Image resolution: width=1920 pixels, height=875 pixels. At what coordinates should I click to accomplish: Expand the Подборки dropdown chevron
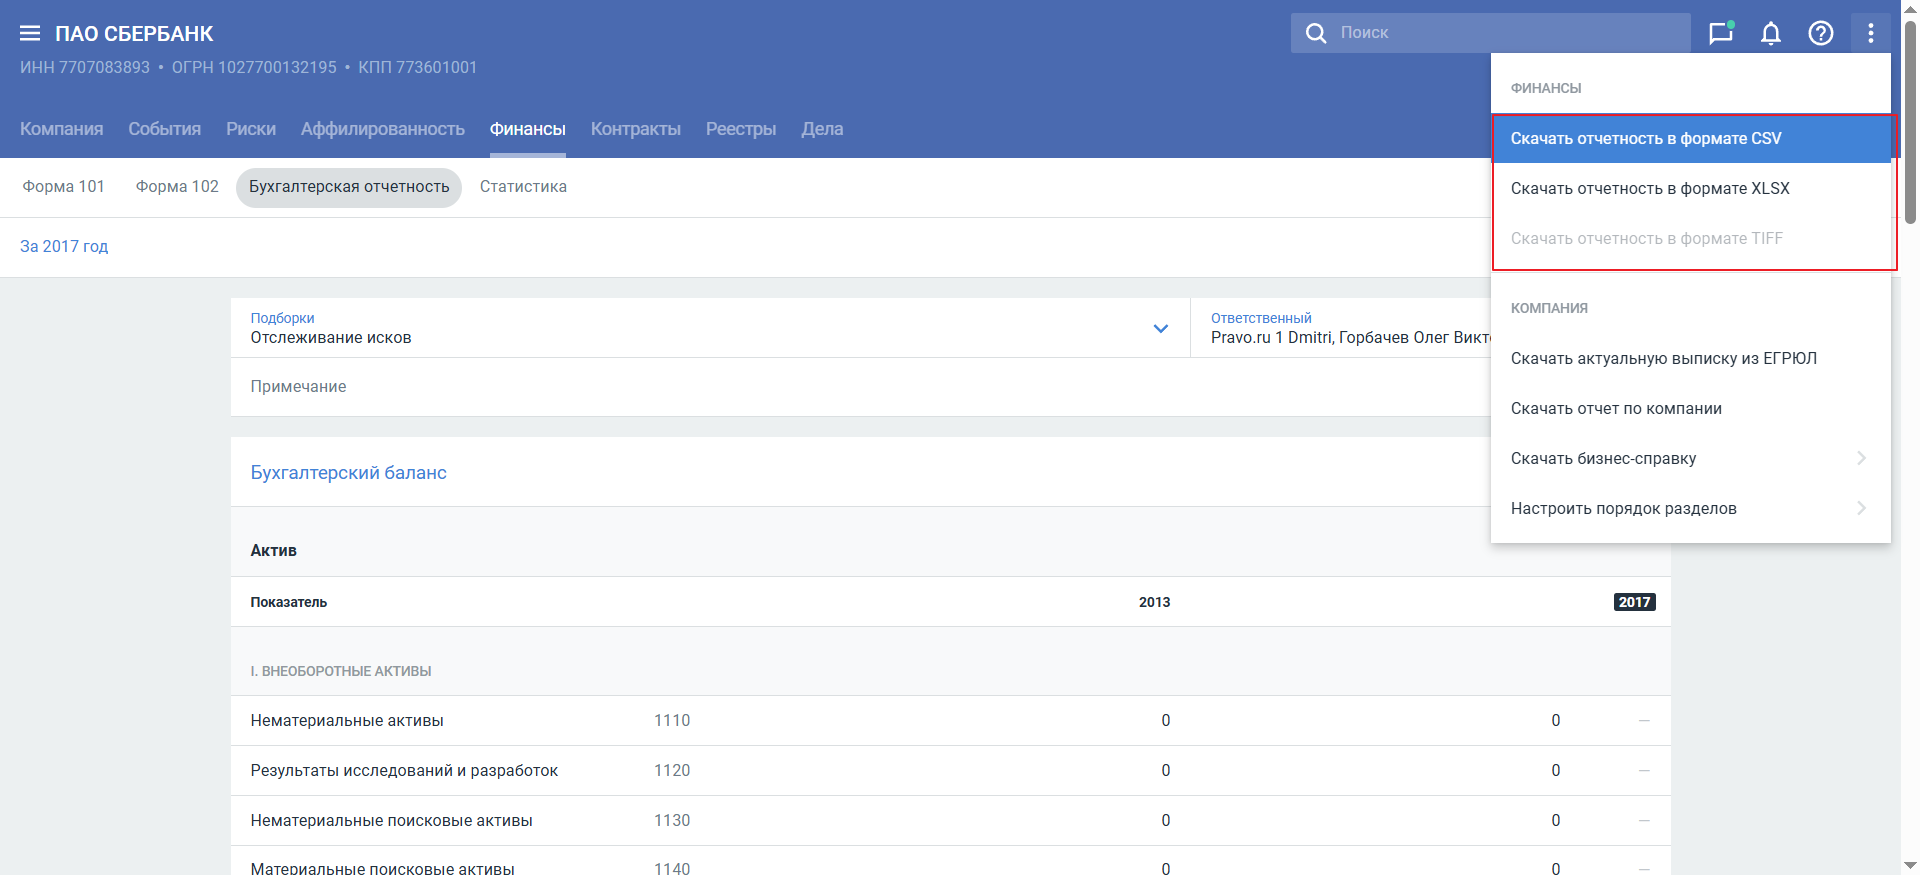coord(1160,328)
